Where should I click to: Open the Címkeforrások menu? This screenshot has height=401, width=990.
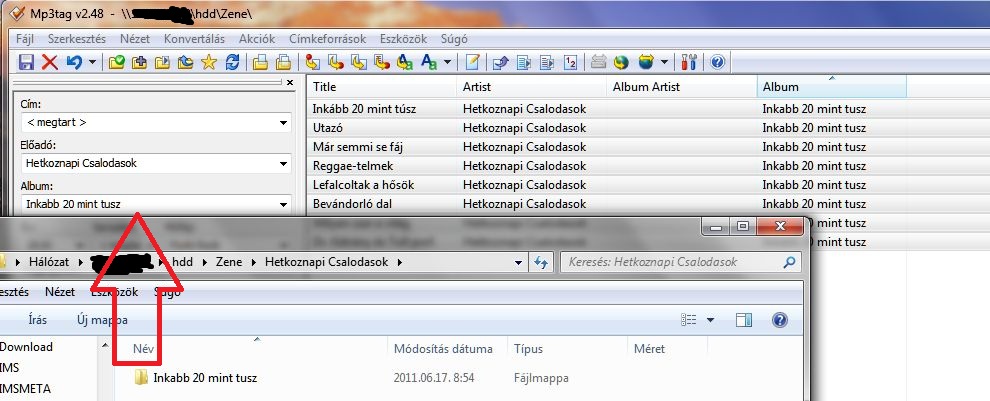click(x=329, y=38)
